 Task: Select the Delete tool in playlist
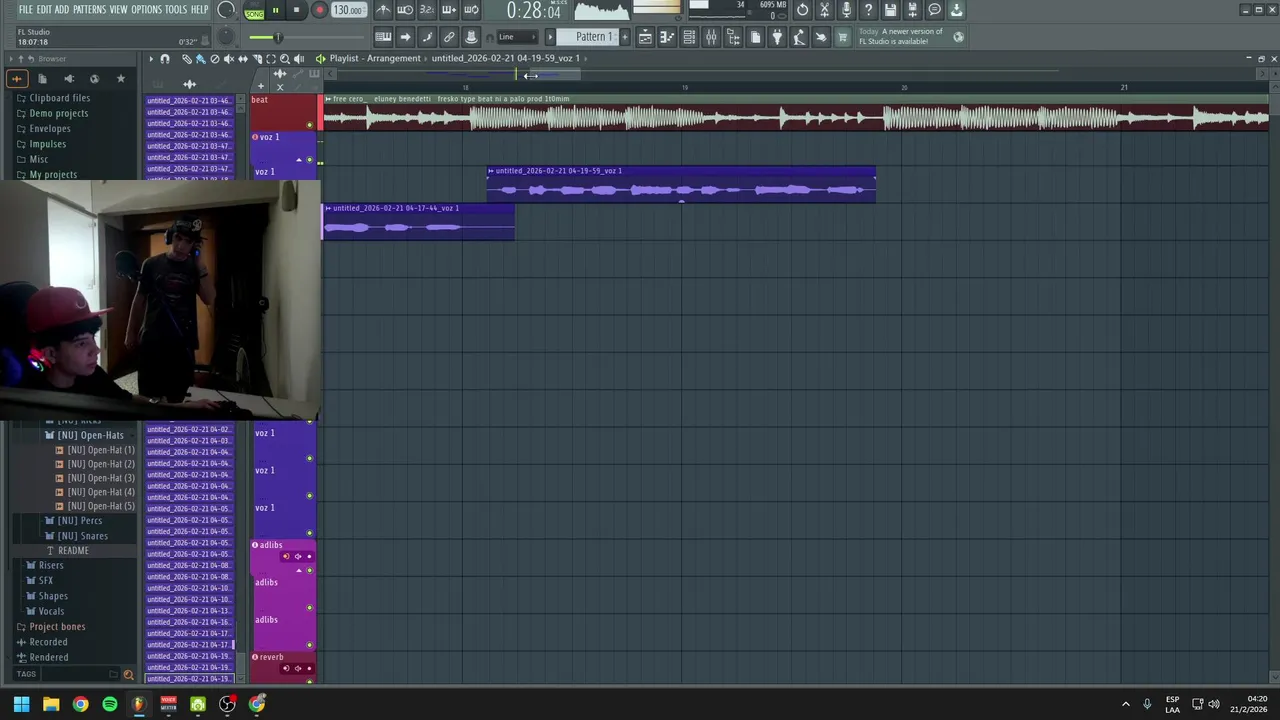pyautogui.click(x=214, y=59)
